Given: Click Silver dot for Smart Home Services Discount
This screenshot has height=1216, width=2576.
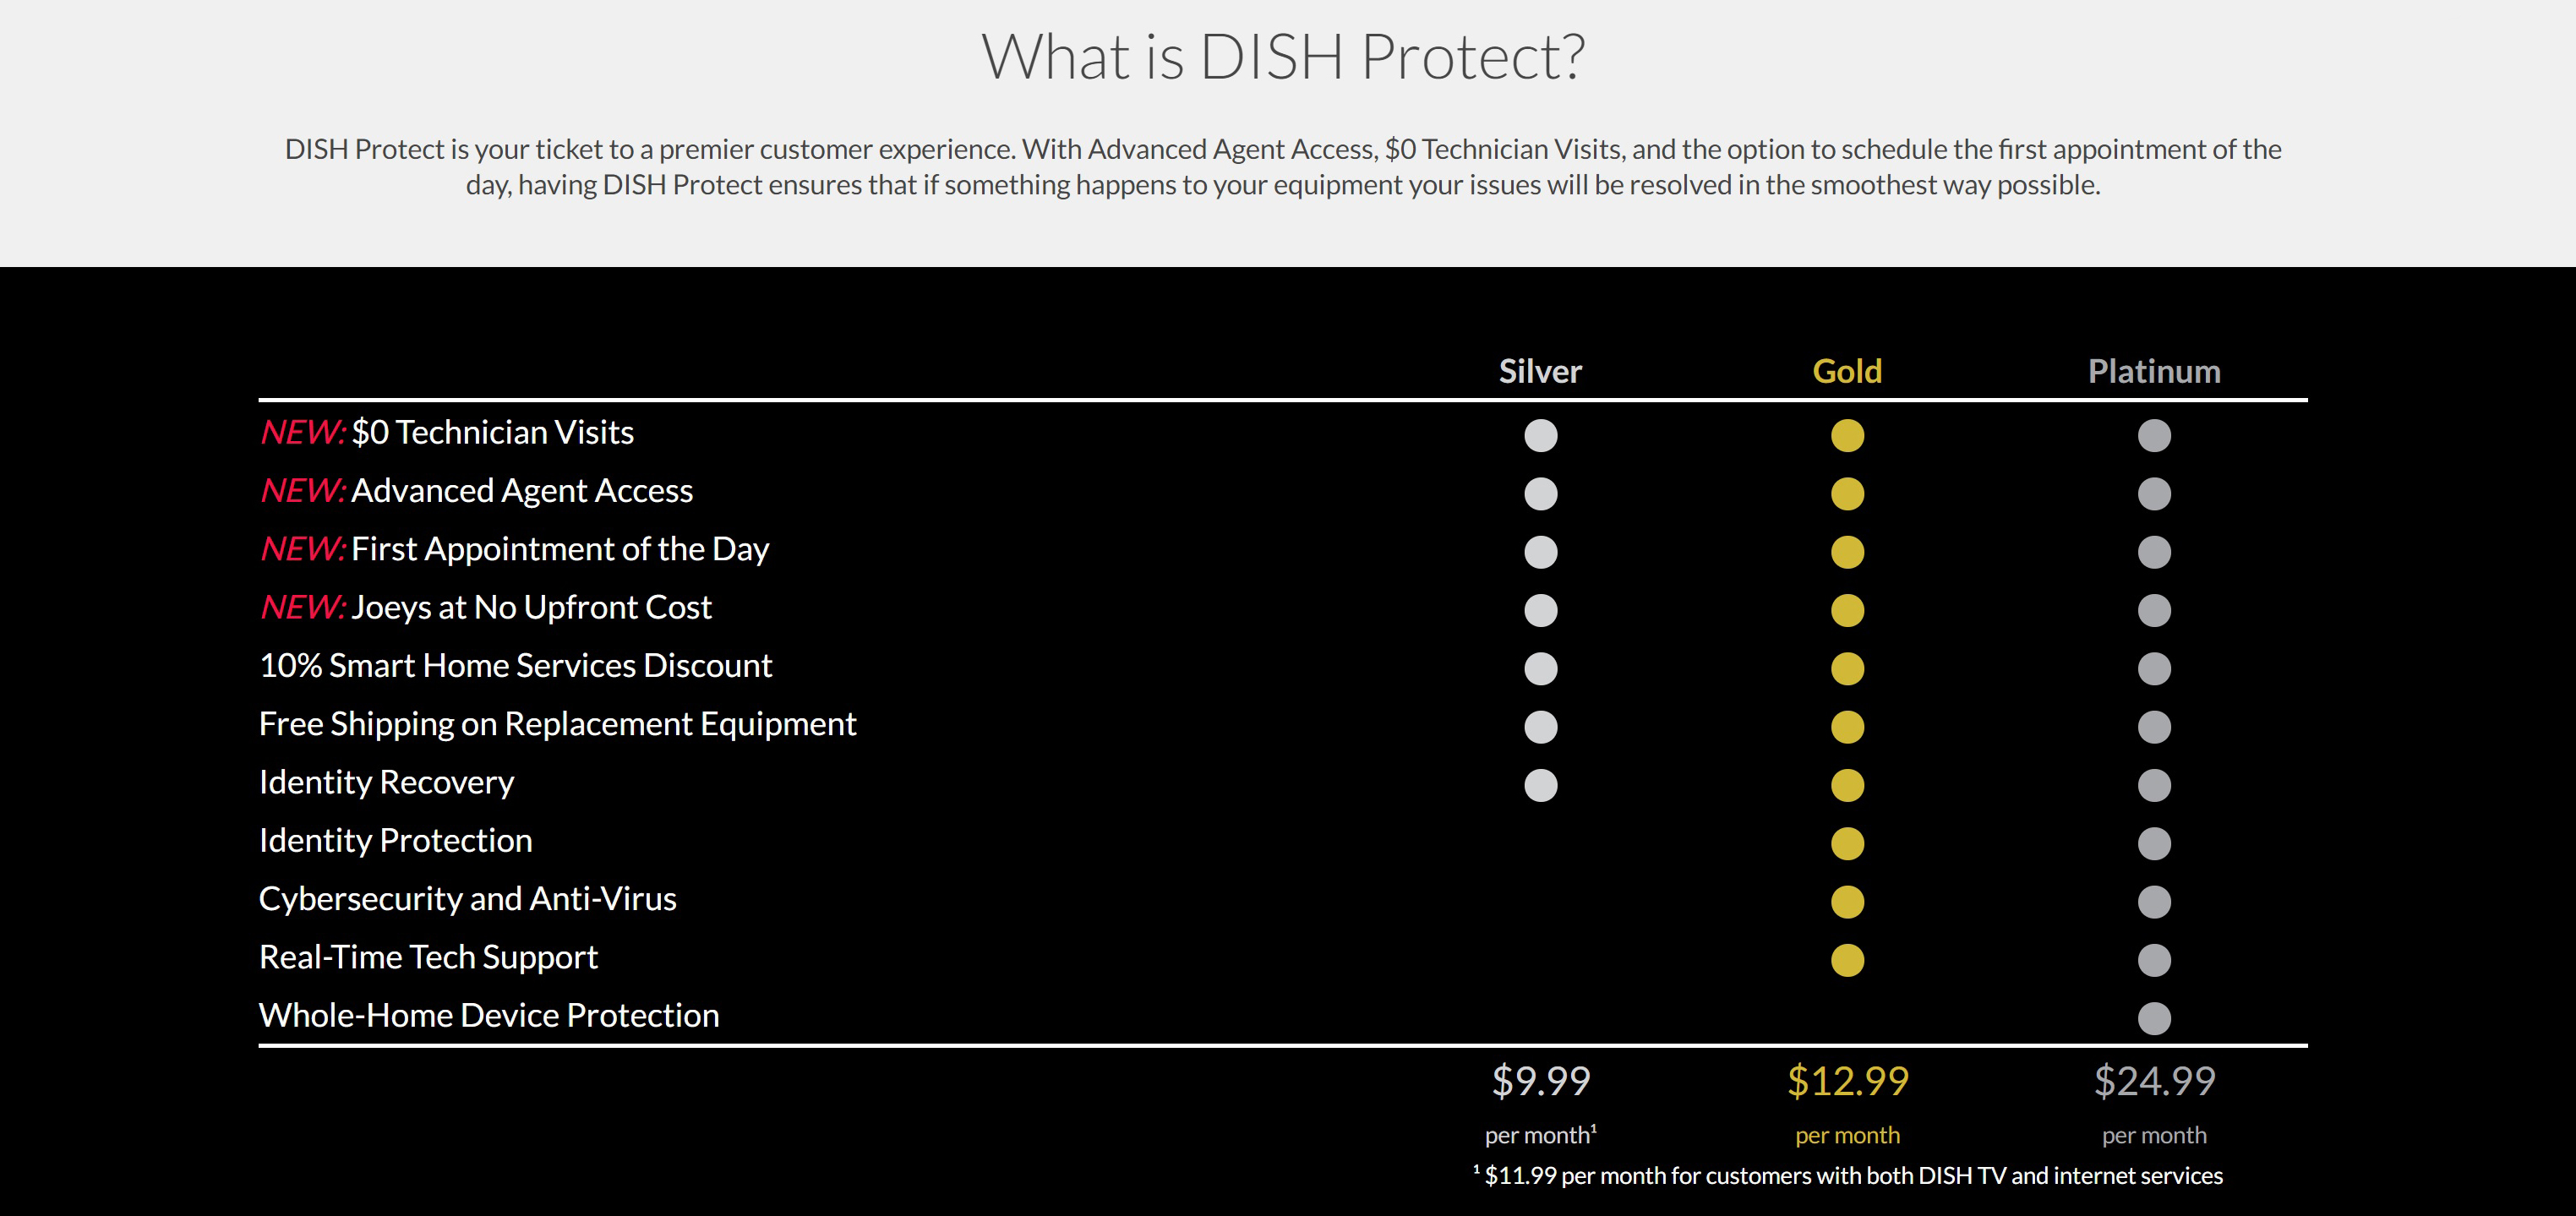Looking at the screenshot, I should pyautogui.click(x=1540, y=668).
